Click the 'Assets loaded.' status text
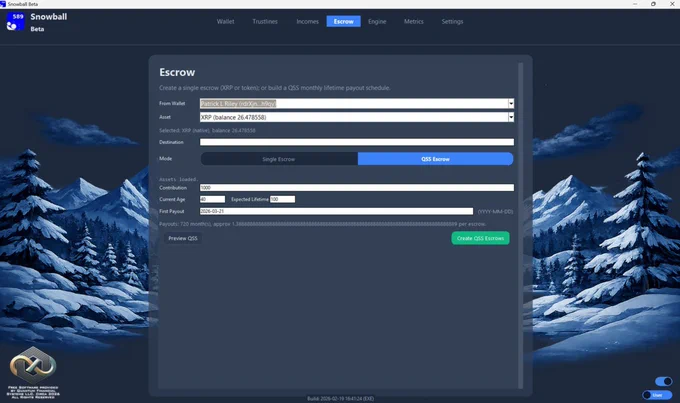Viewport: 680px width, 403px height. tap(178, 179)
